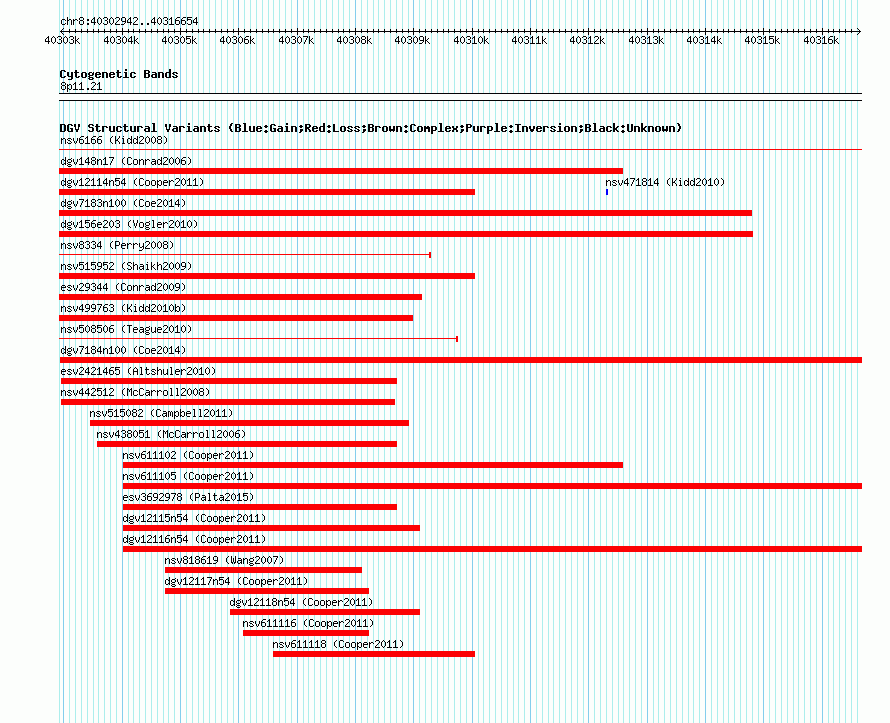
Task: Open the dgv12114n54 (Cooper2011) variant label
Action: click(x=132, y=182)
